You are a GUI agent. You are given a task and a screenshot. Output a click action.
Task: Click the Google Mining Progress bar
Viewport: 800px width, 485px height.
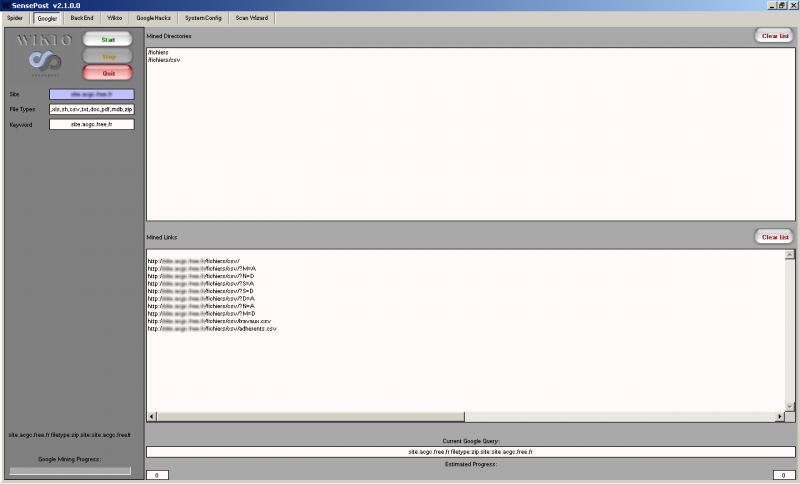click(70, 470)
